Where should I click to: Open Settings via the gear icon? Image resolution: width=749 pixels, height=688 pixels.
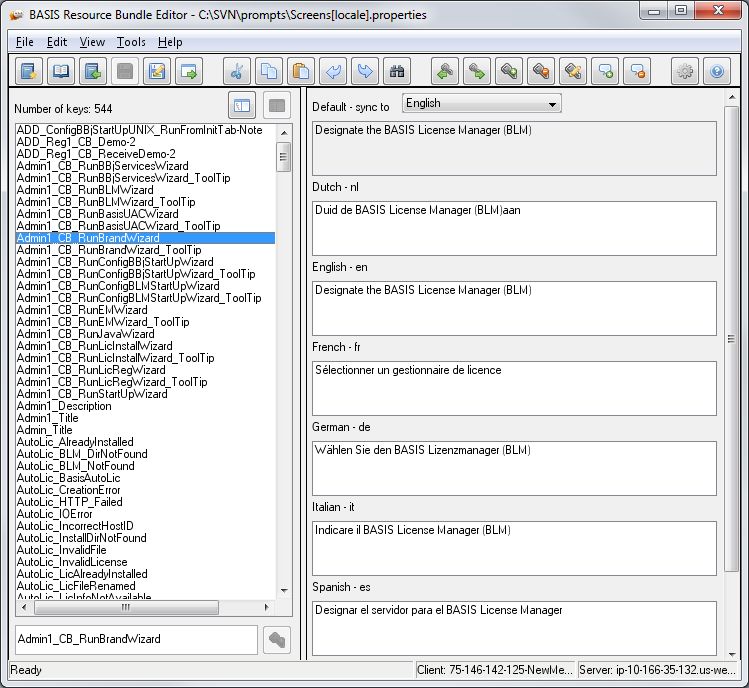(x=685, y=72)
